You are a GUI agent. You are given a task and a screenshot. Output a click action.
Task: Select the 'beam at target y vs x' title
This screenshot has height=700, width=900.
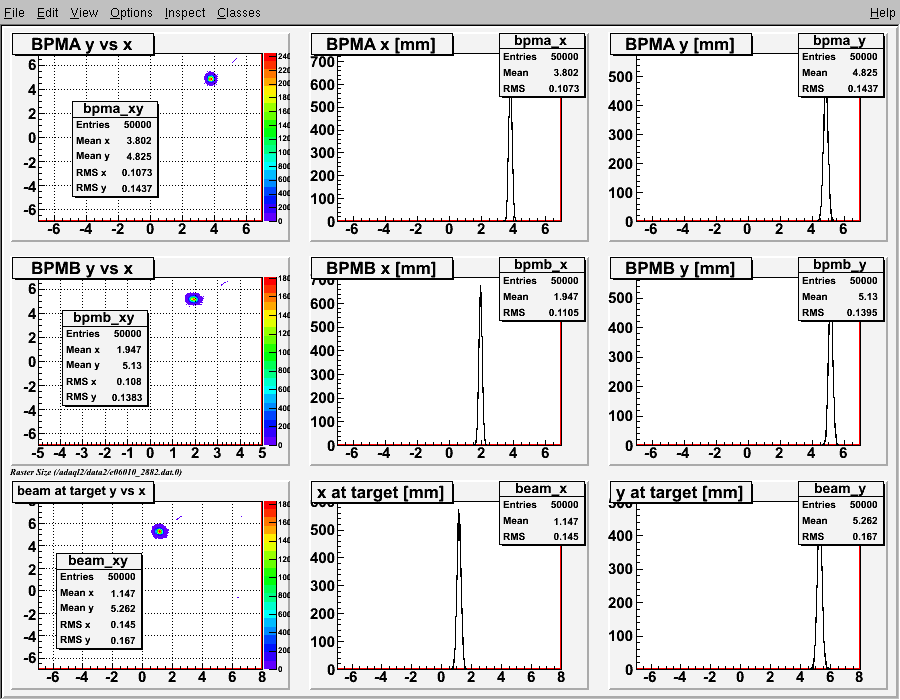coord(83,492)
